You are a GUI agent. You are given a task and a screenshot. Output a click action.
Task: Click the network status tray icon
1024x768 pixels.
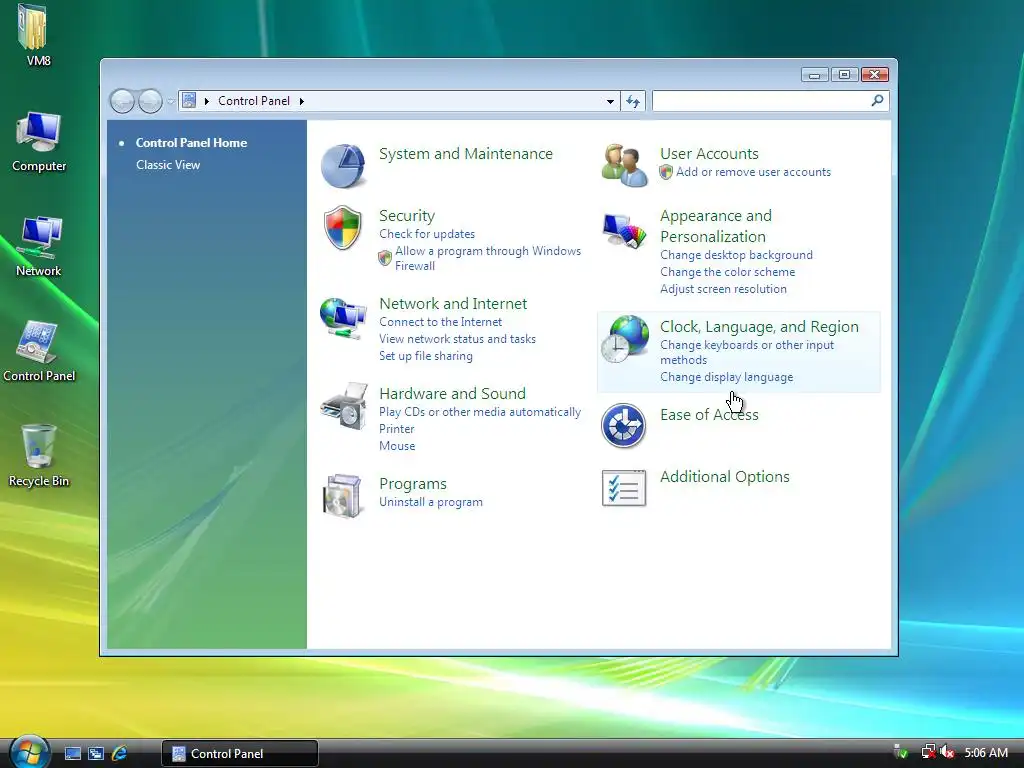point(928,752)
